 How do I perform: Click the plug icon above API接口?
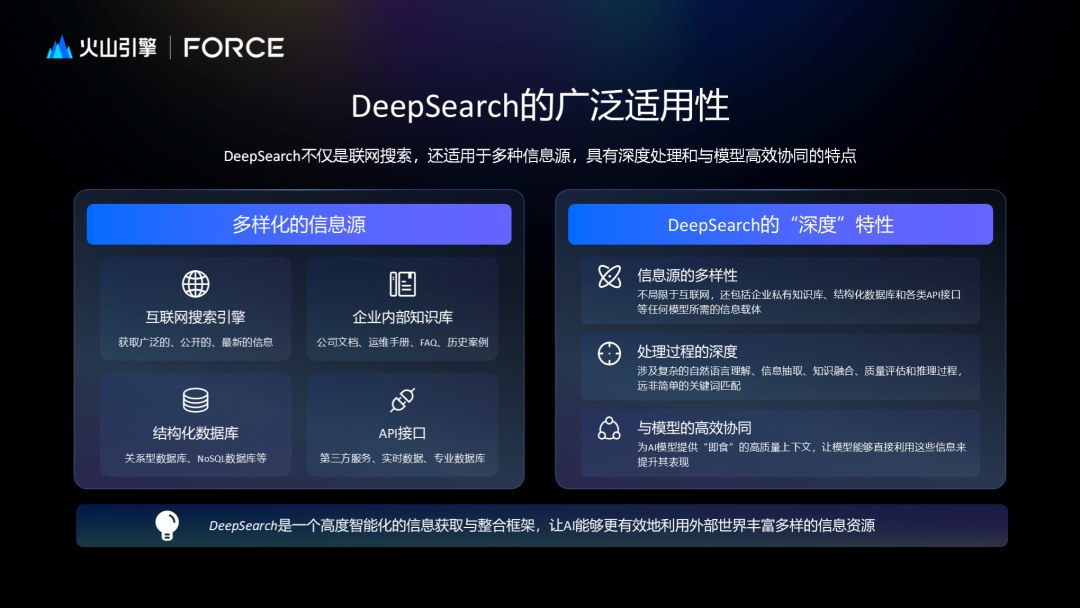[x=402, y=400]
